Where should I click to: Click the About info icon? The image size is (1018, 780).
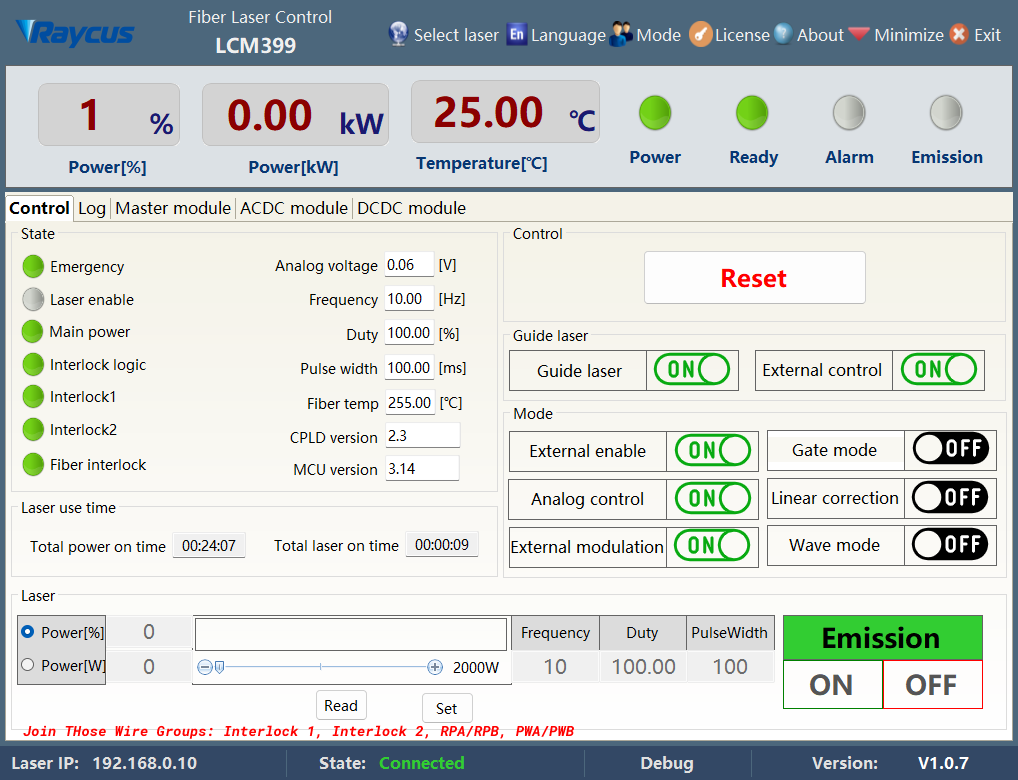(783, 34)
